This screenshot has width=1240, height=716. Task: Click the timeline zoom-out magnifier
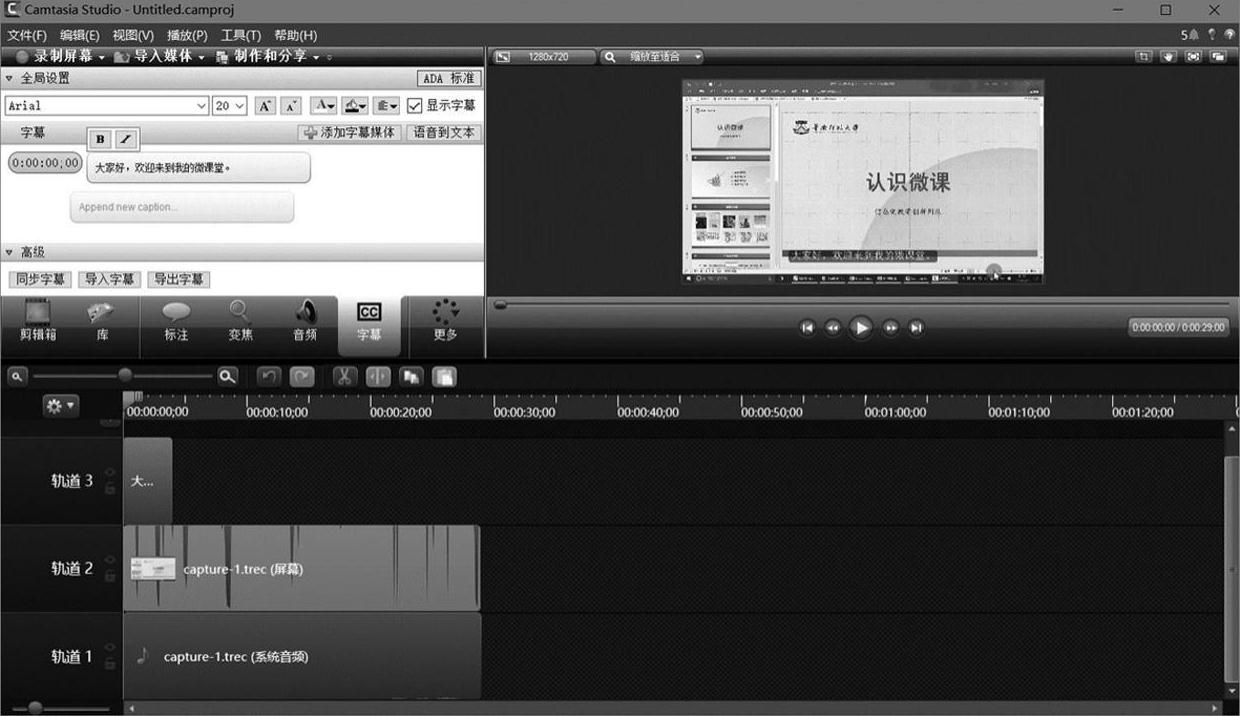(17, 376)
